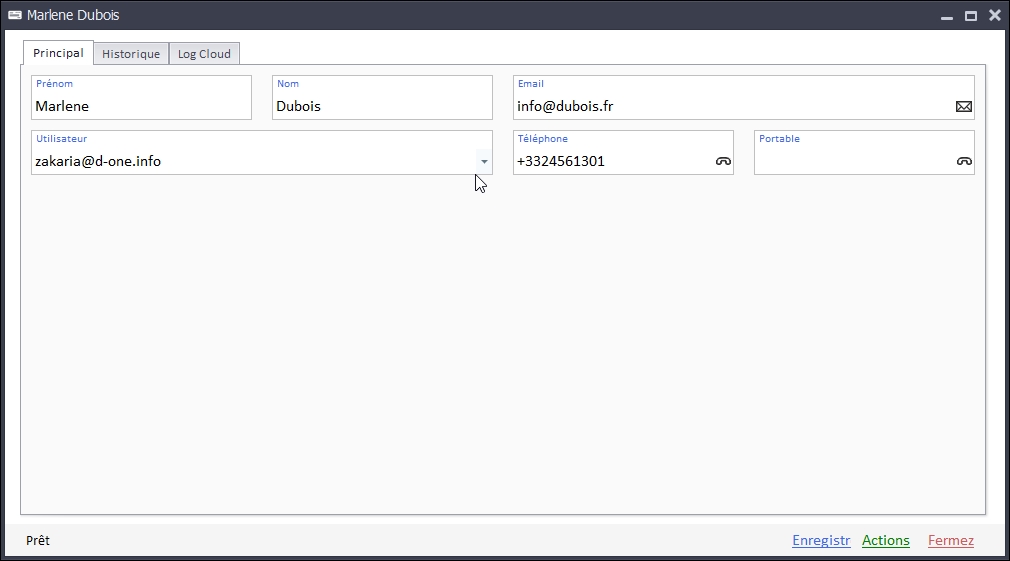Screen dimensions: 1010x561
Task: Maximize the Marlene Dubois window
Action: pos(970,16)
